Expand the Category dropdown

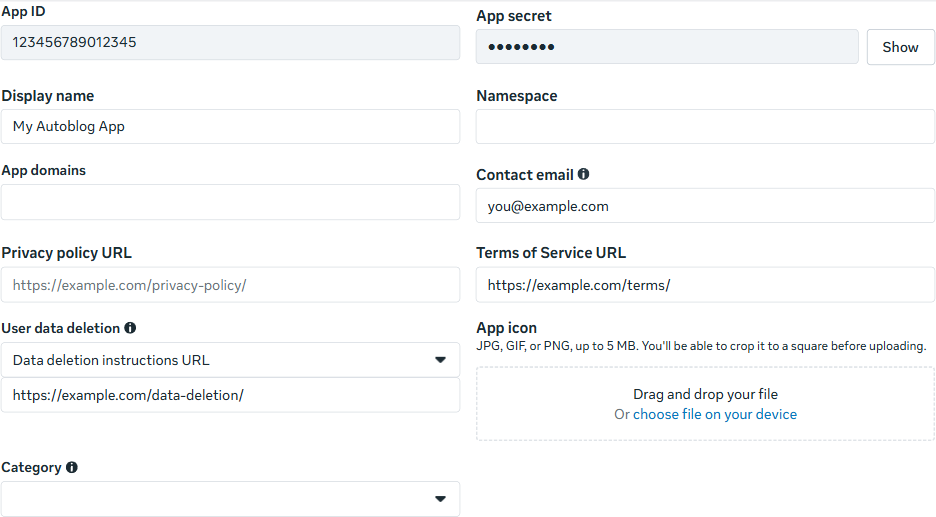click(x=230, y=498)
